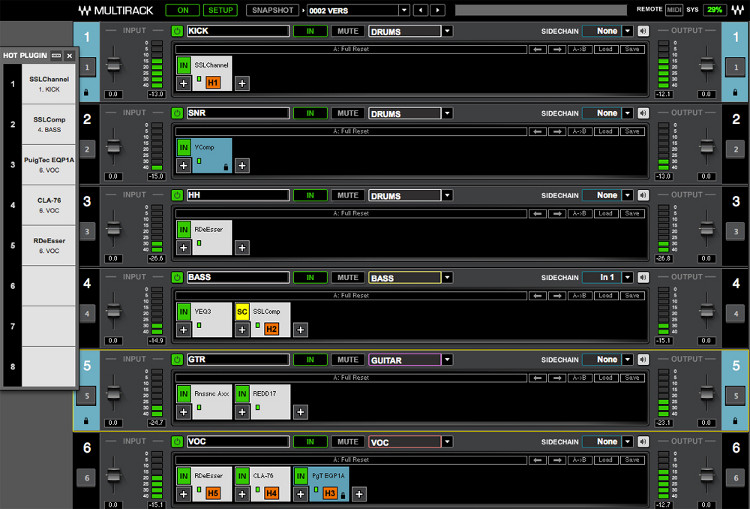Toggle the KICK track power button
Screen dimensions: 750x509
(177, 31)
